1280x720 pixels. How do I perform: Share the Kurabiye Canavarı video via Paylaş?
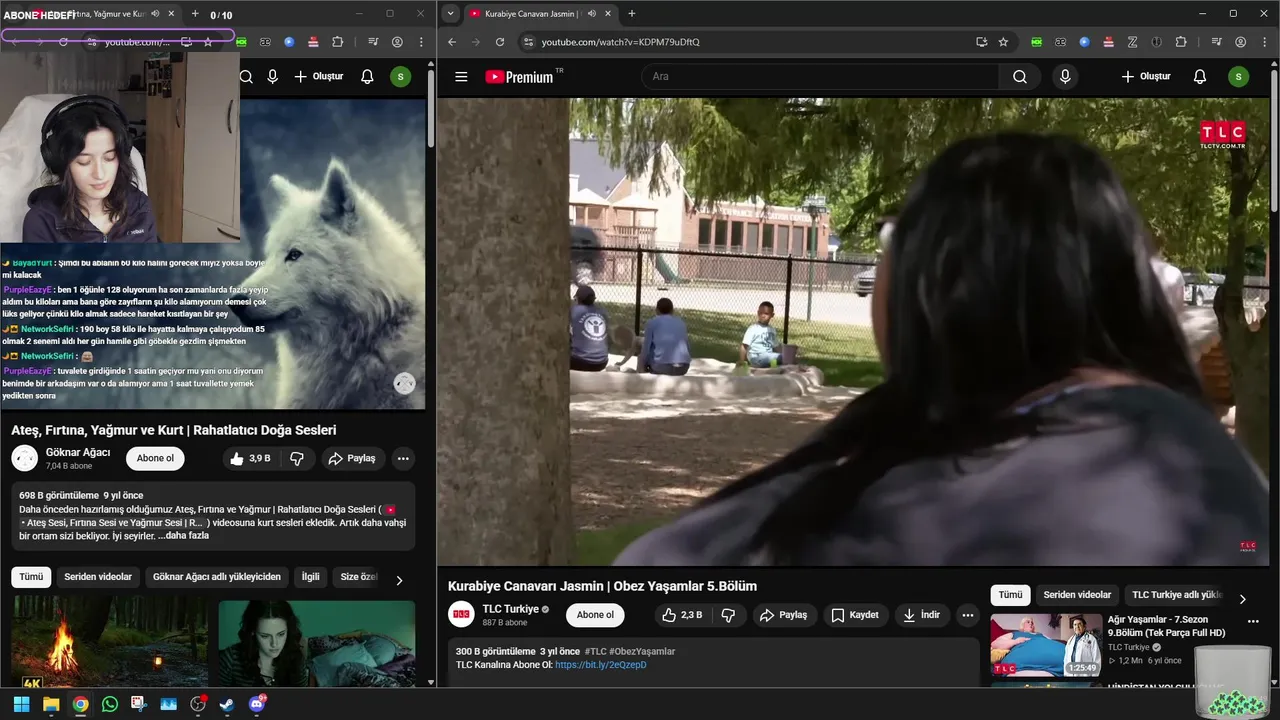pos(784,615)
